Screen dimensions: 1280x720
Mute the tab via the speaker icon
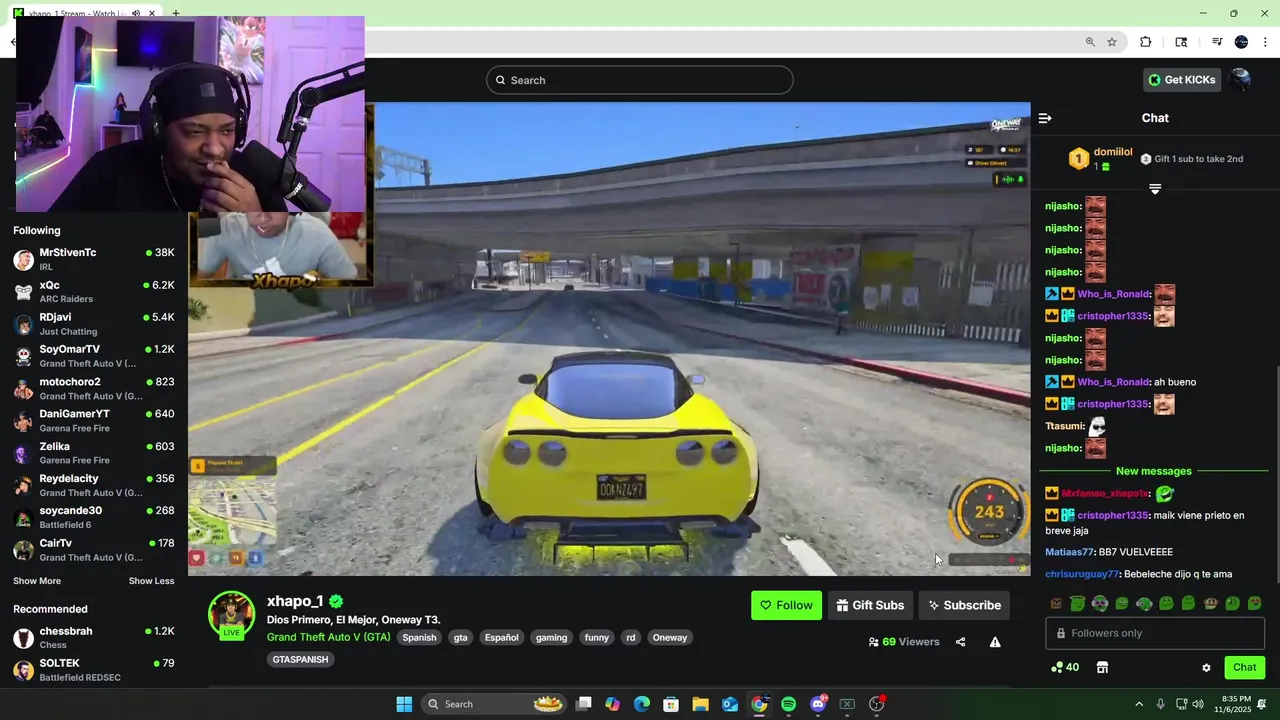click(x=136, y=13)
